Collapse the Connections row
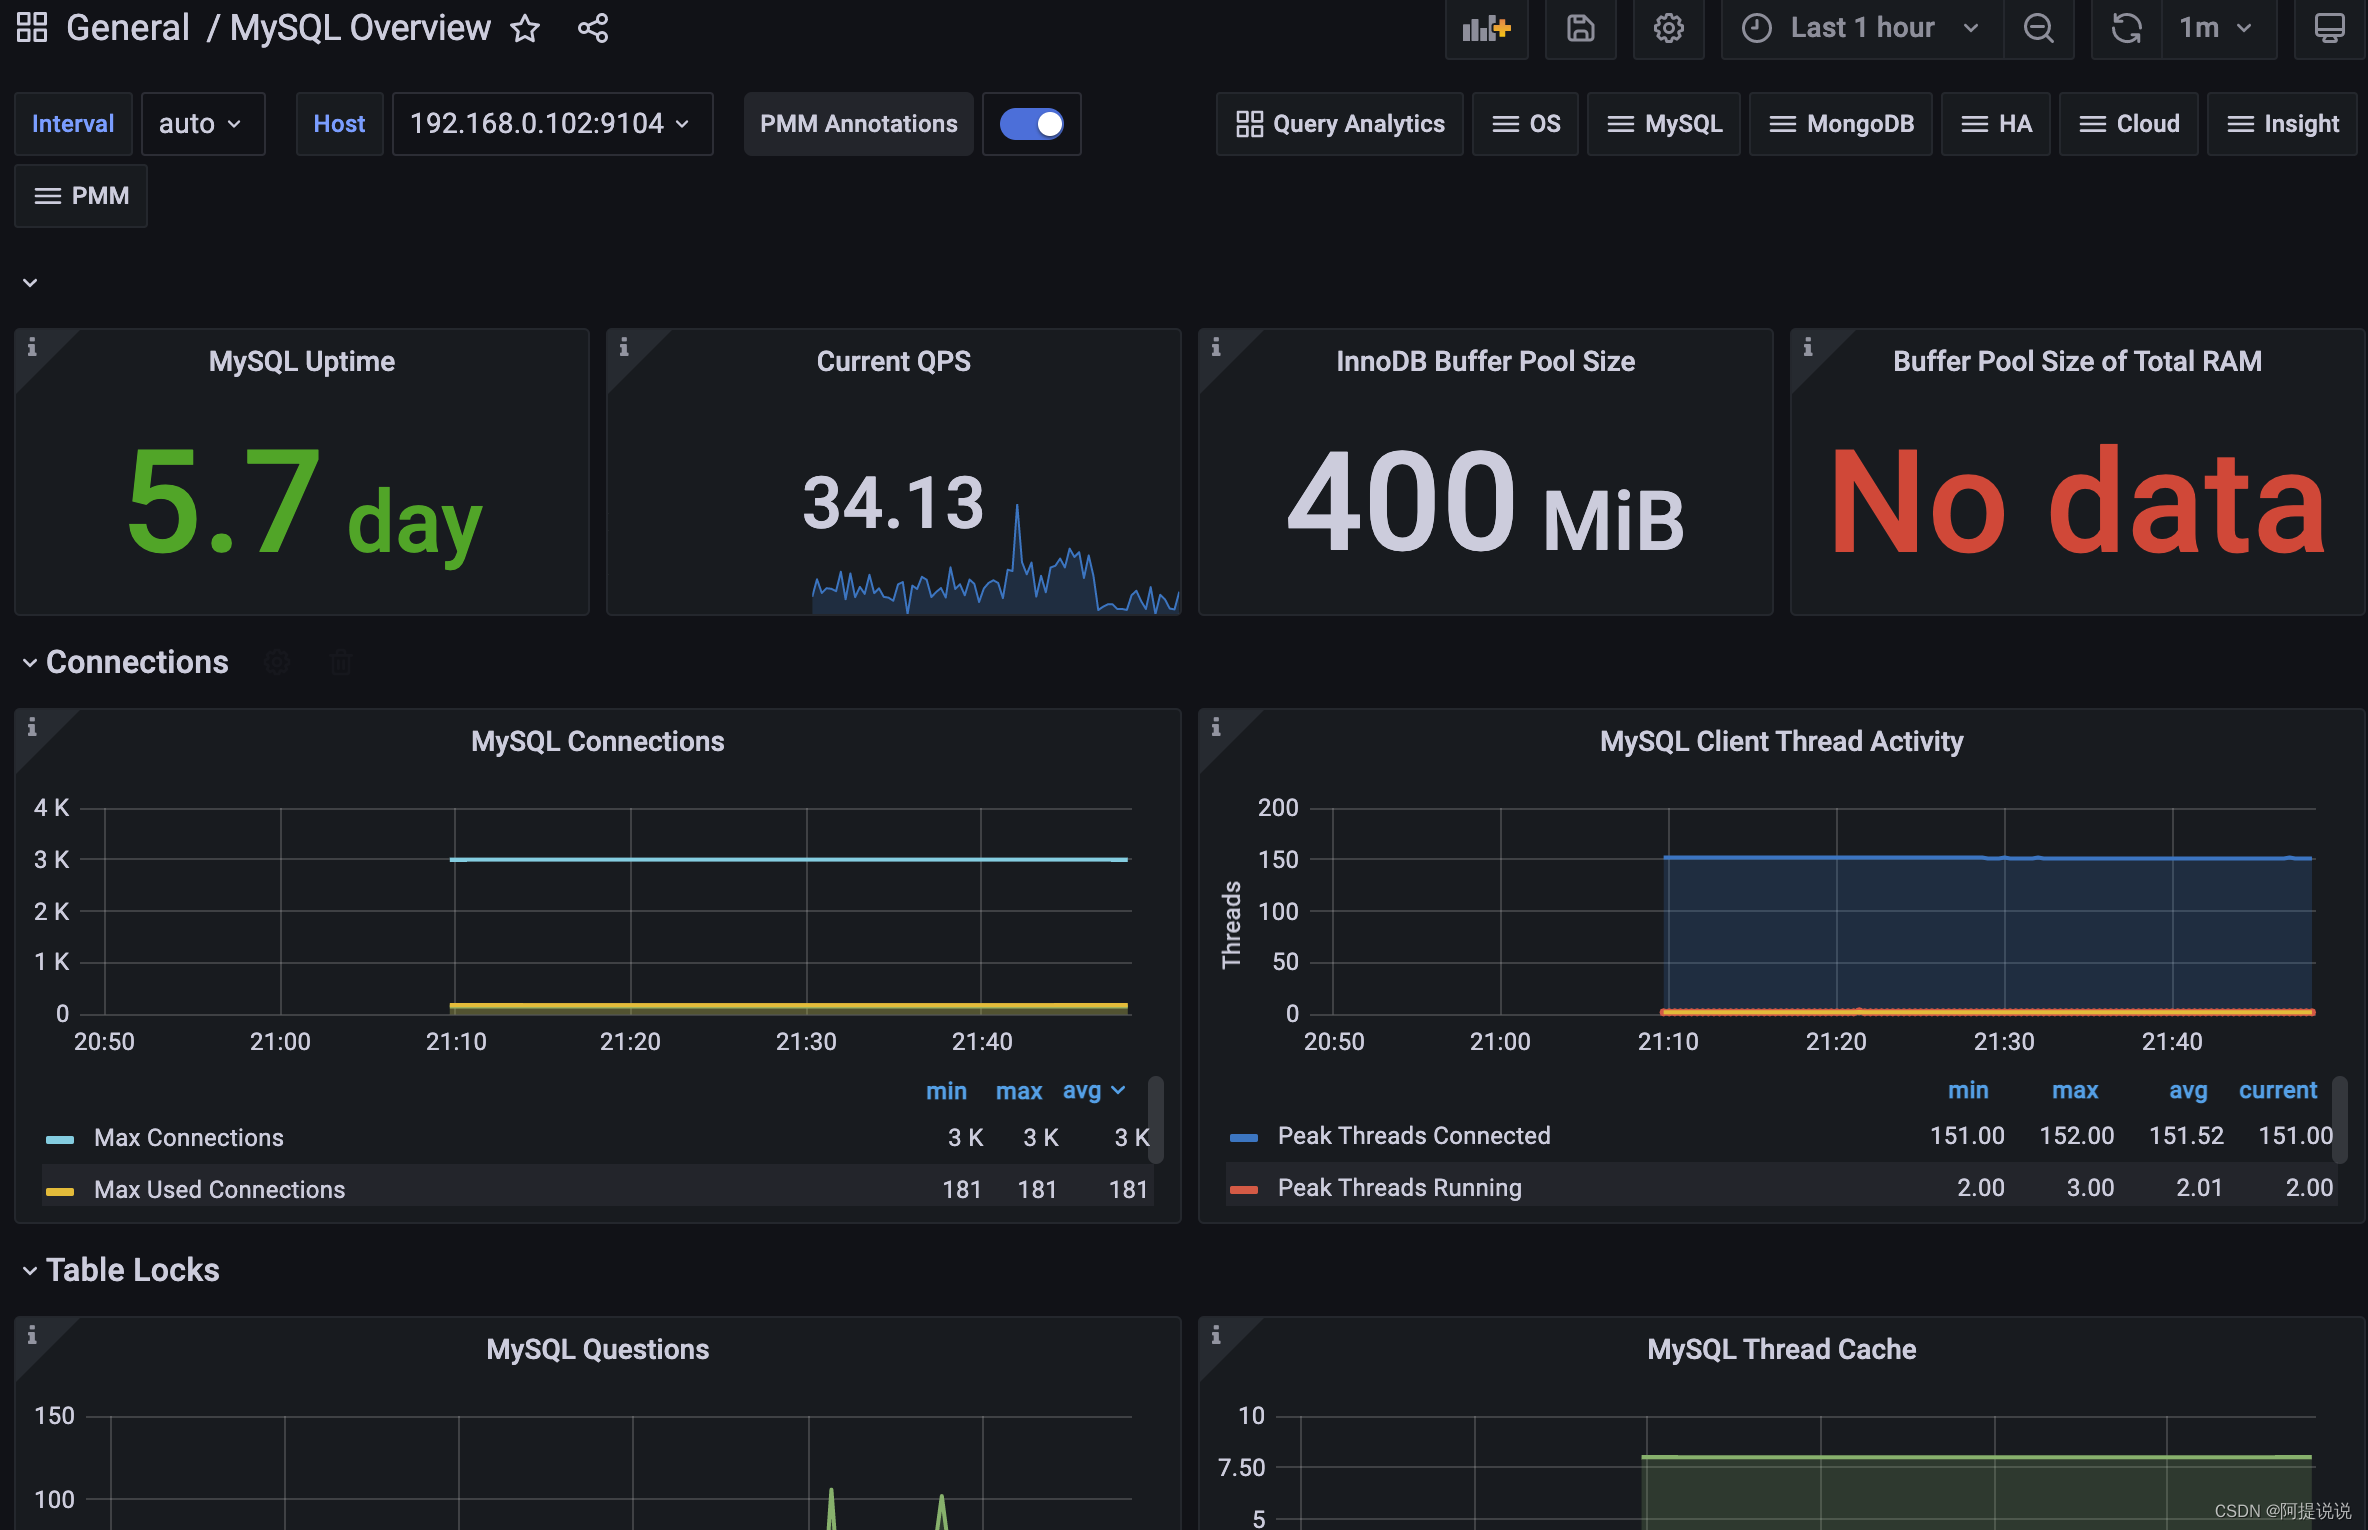The width and height of the screenshot is (2368, 1530). [x=30, y=663]
